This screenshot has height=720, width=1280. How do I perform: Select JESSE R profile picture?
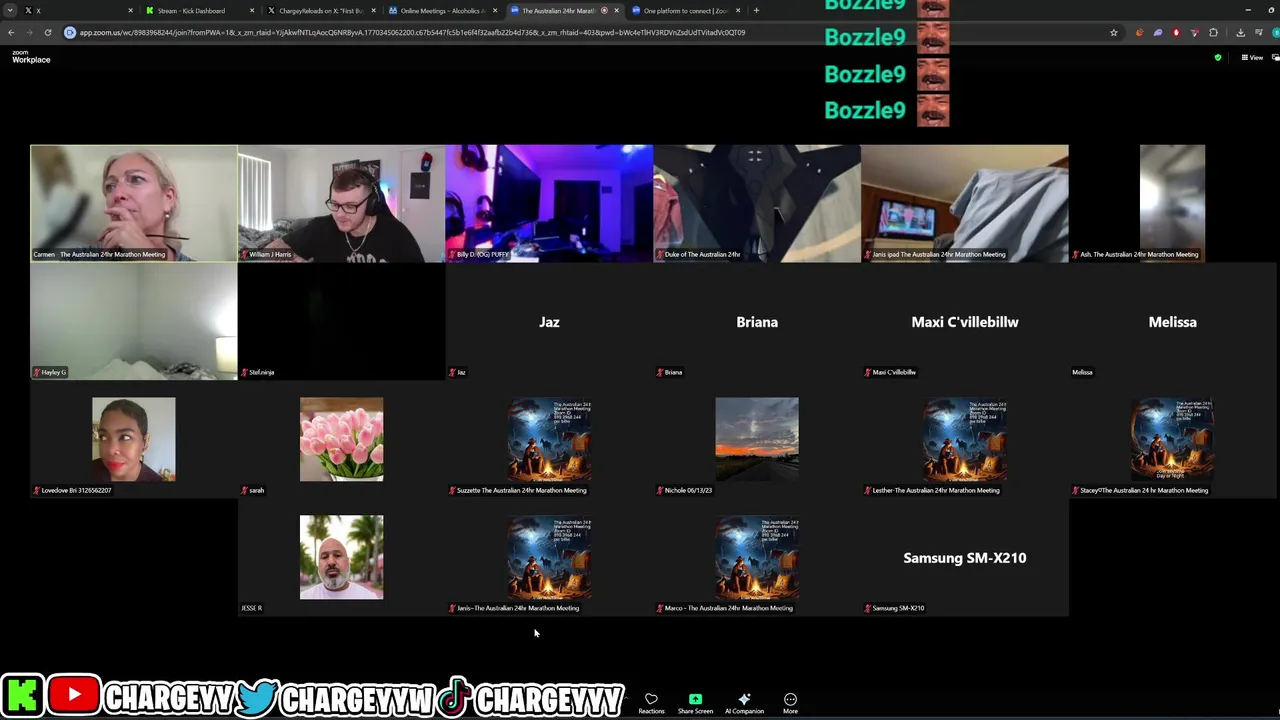pos(341,557)
